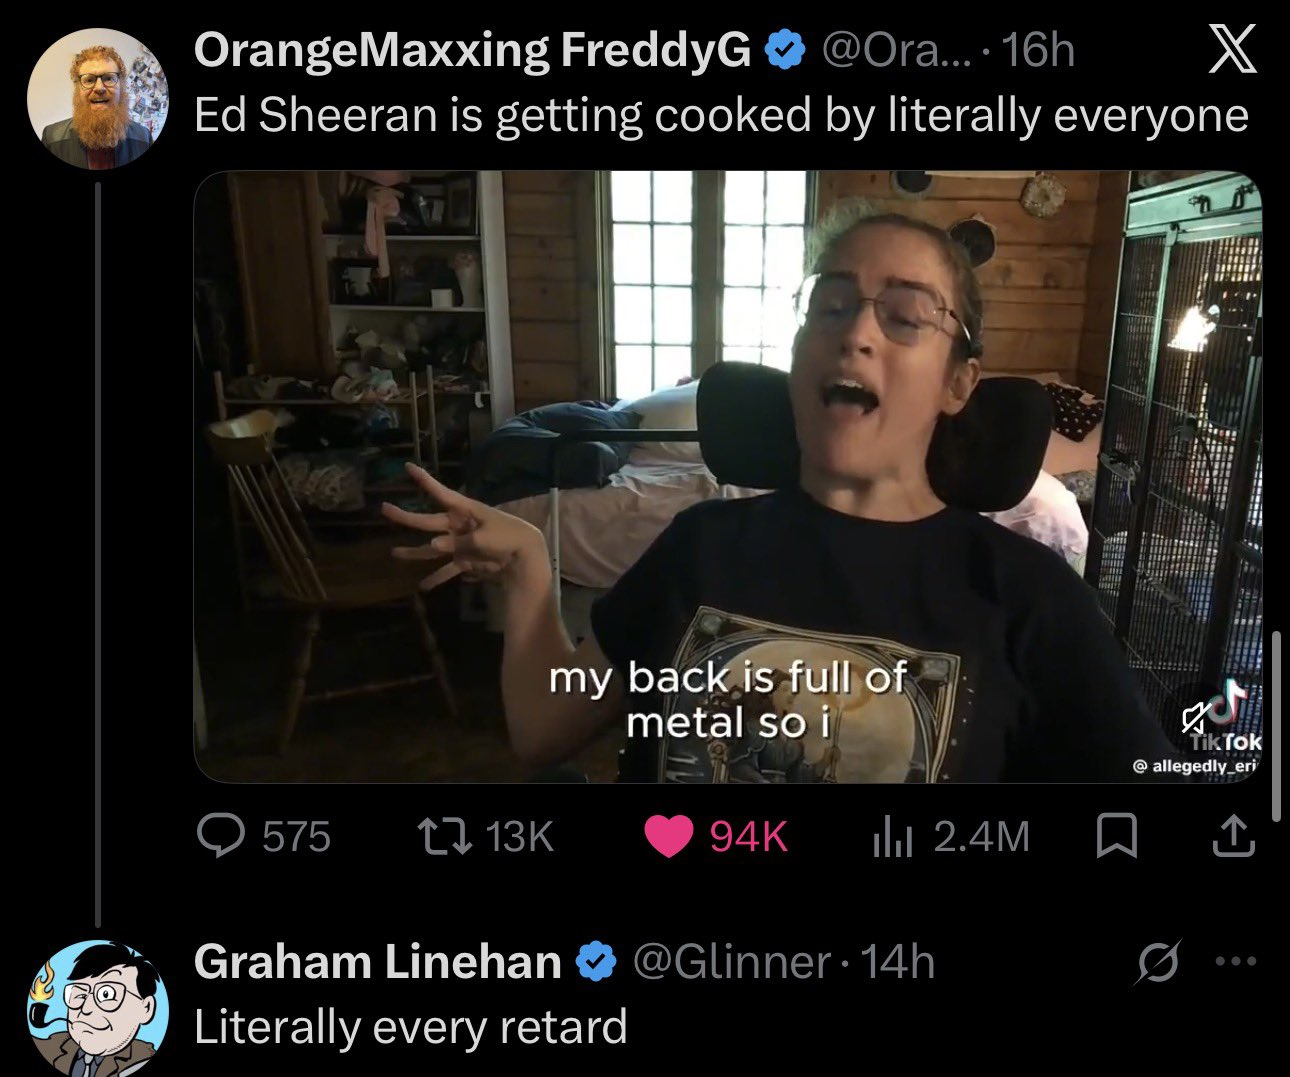
Task: Bookmark the OrangeMaxxing FreddyG tweet
Action: tap(1116, 837)
